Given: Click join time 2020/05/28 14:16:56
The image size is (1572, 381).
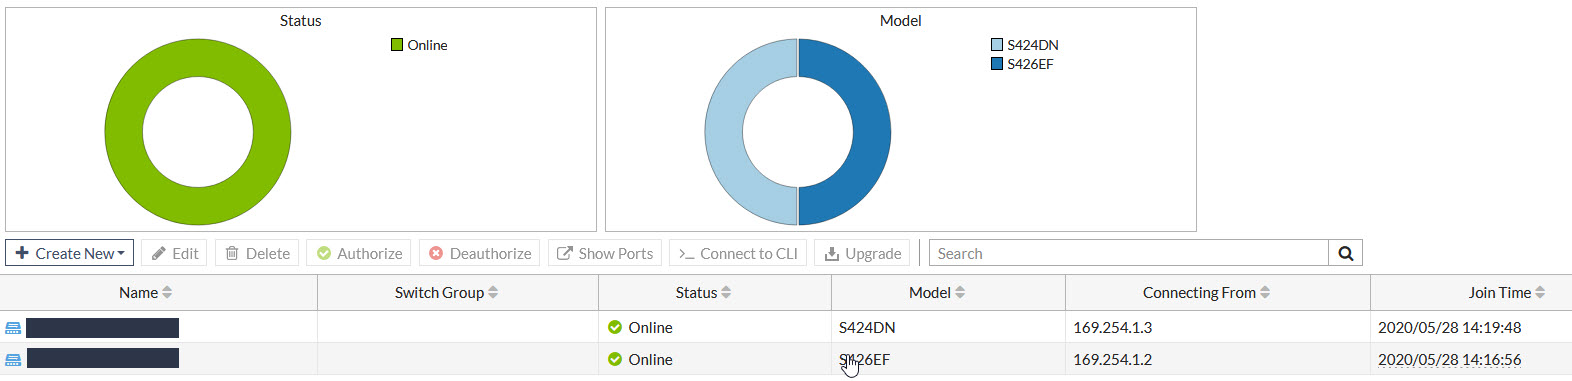Looking at the screenshot, I should click(x=1449, y=359).
